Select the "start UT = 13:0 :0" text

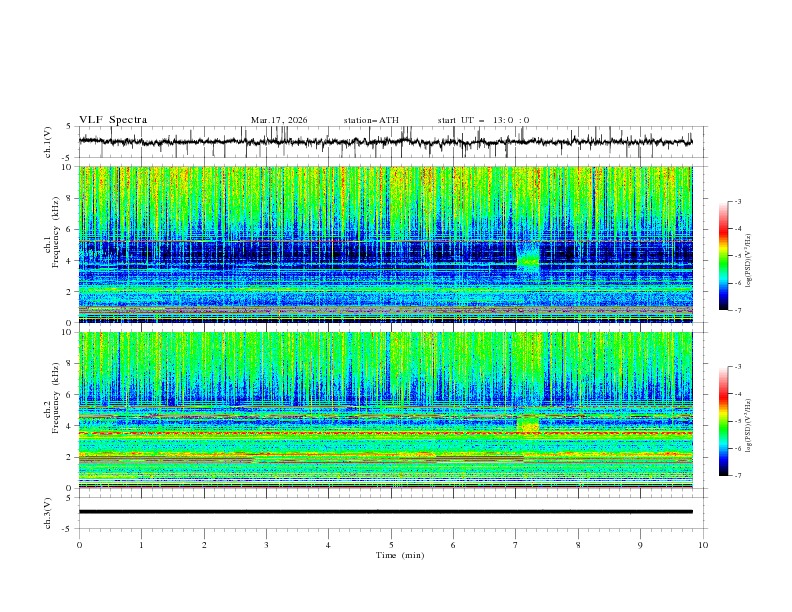click(x=483, y=120)
